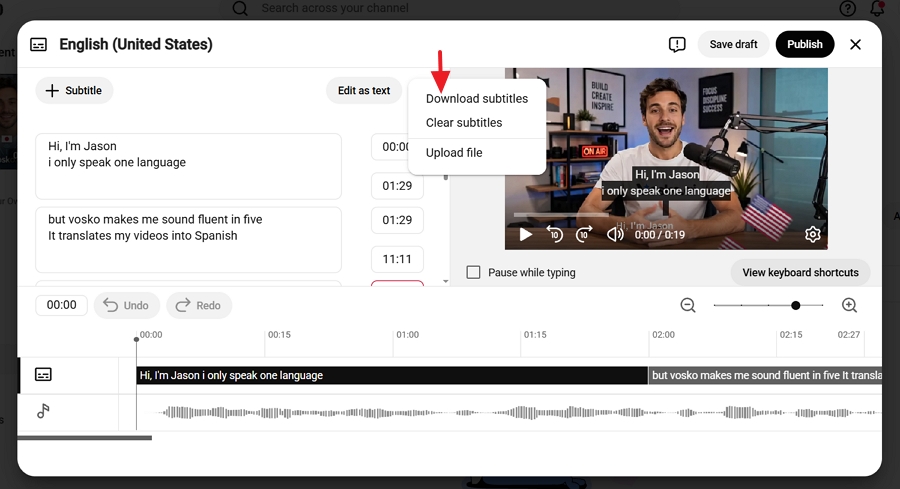The image size is (900, 489).
Task: Click the Undo button
Action: pos(126,305)
